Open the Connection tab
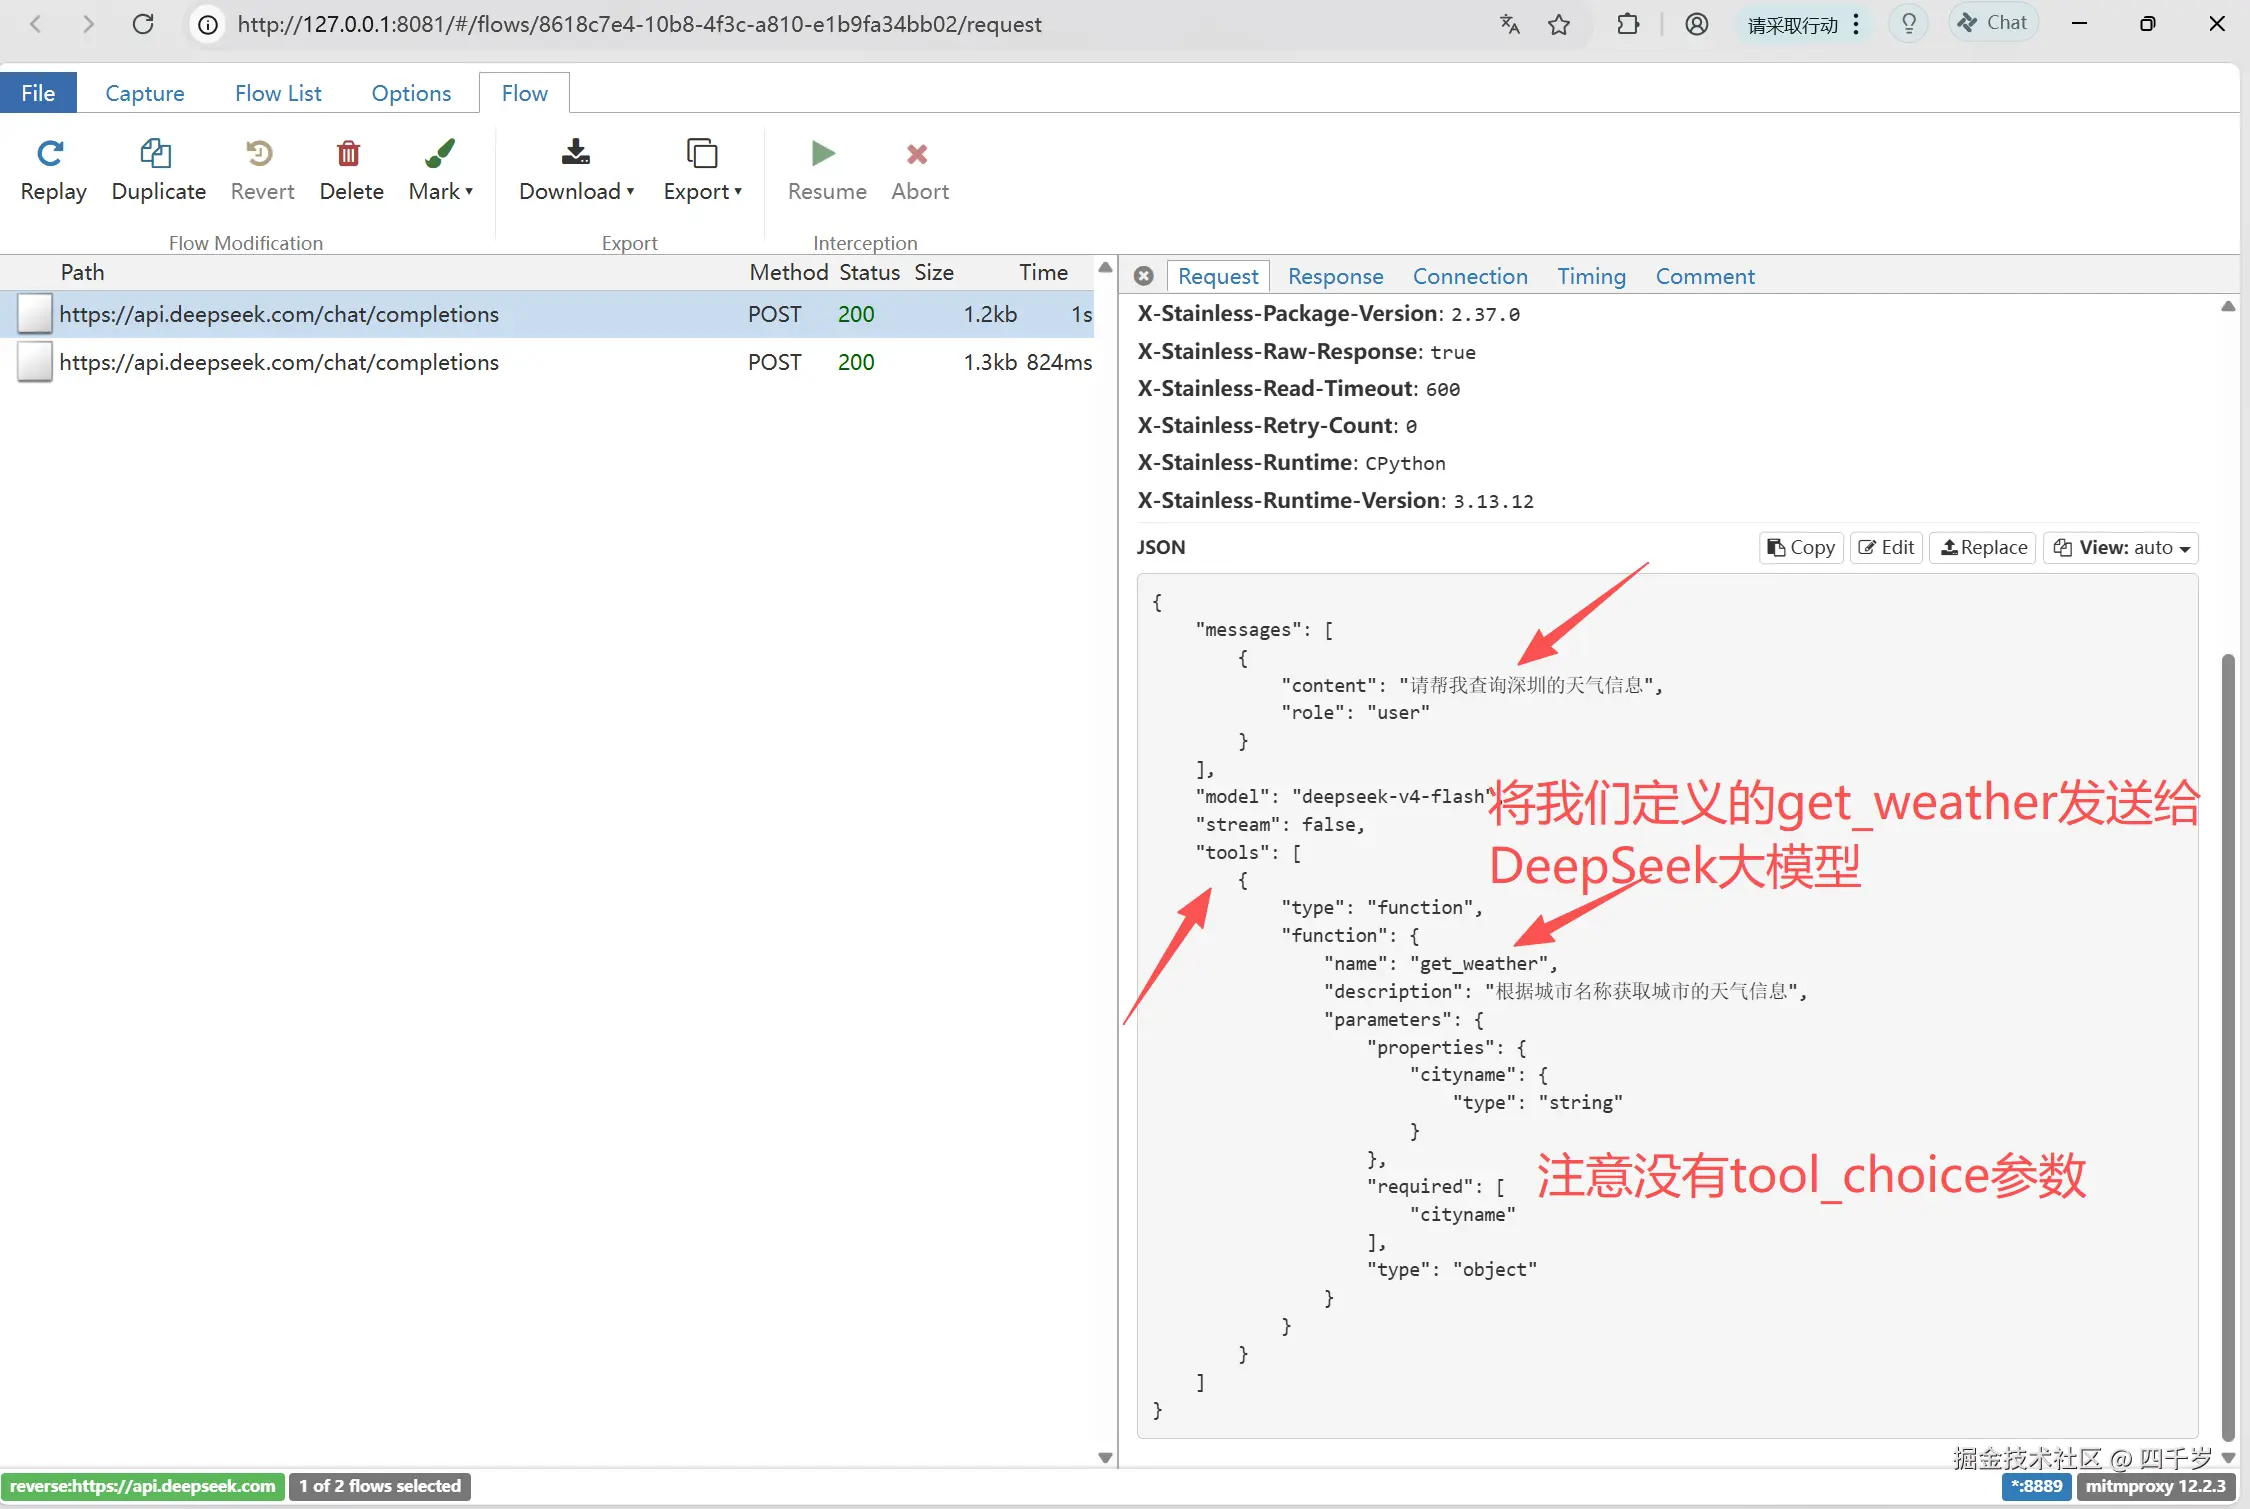2250x1509 pixels. point(1469,276)
